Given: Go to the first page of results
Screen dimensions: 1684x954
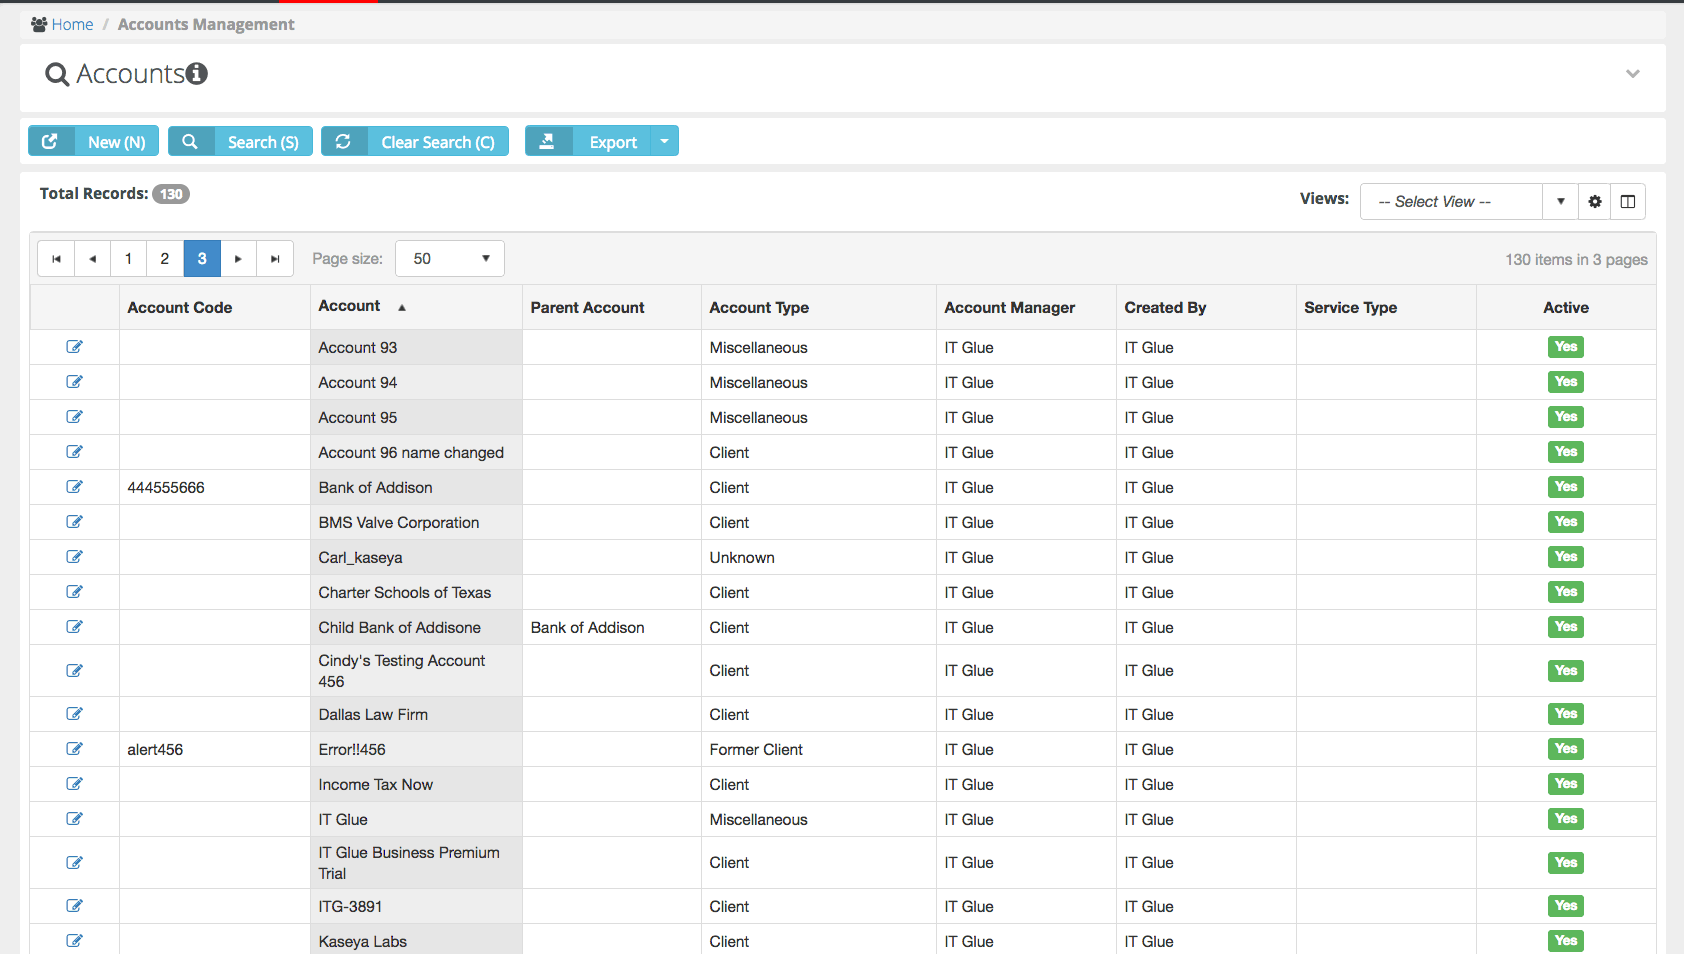Looking at the screenshot, I should pyautogui.click(x=56, y=259).
